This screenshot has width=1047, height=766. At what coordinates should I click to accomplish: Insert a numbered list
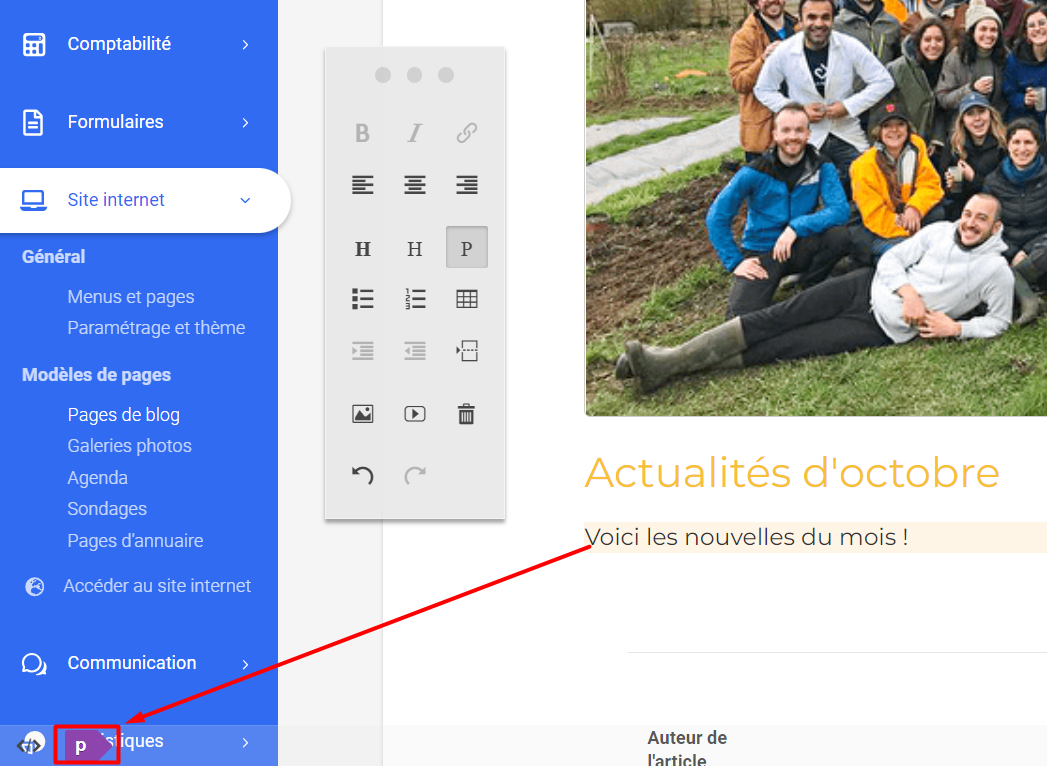click(x=415, y=298)
